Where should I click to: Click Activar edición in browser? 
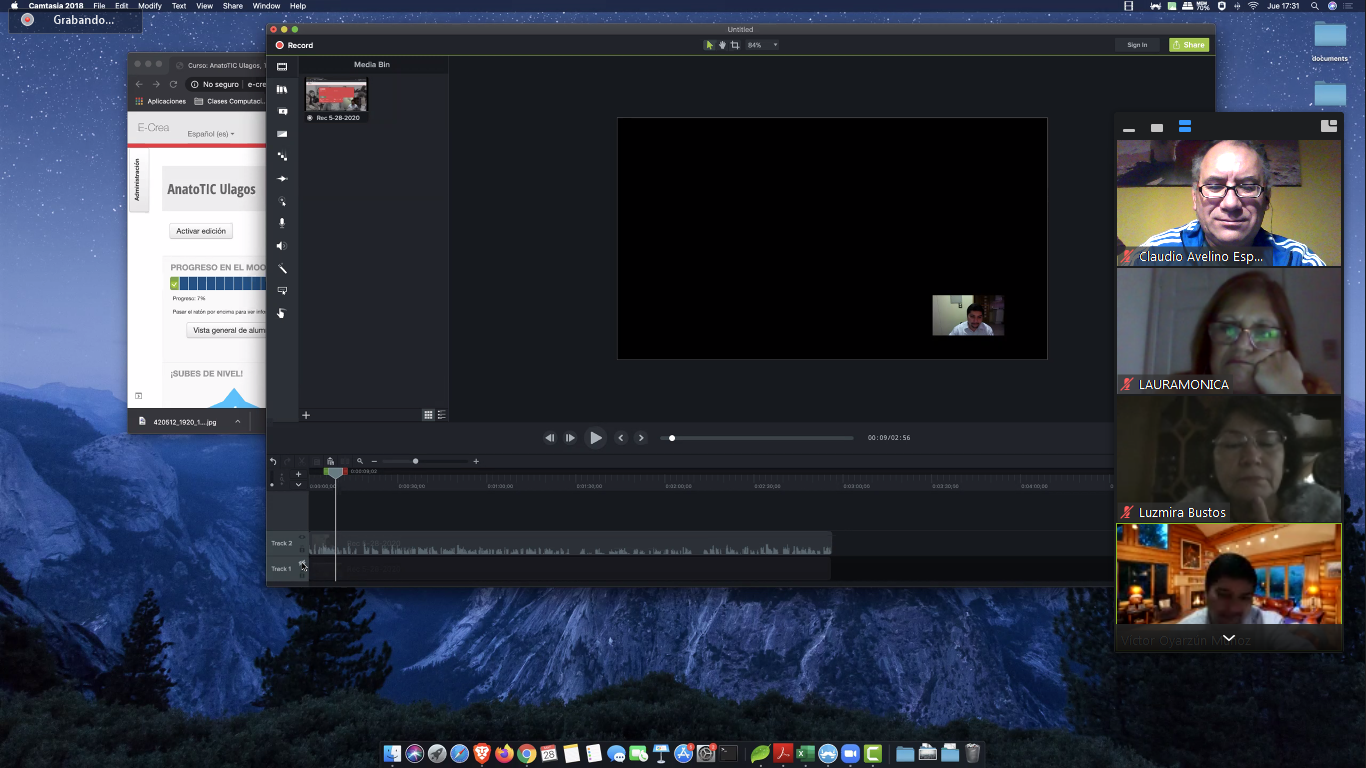(x=201, y=231)
